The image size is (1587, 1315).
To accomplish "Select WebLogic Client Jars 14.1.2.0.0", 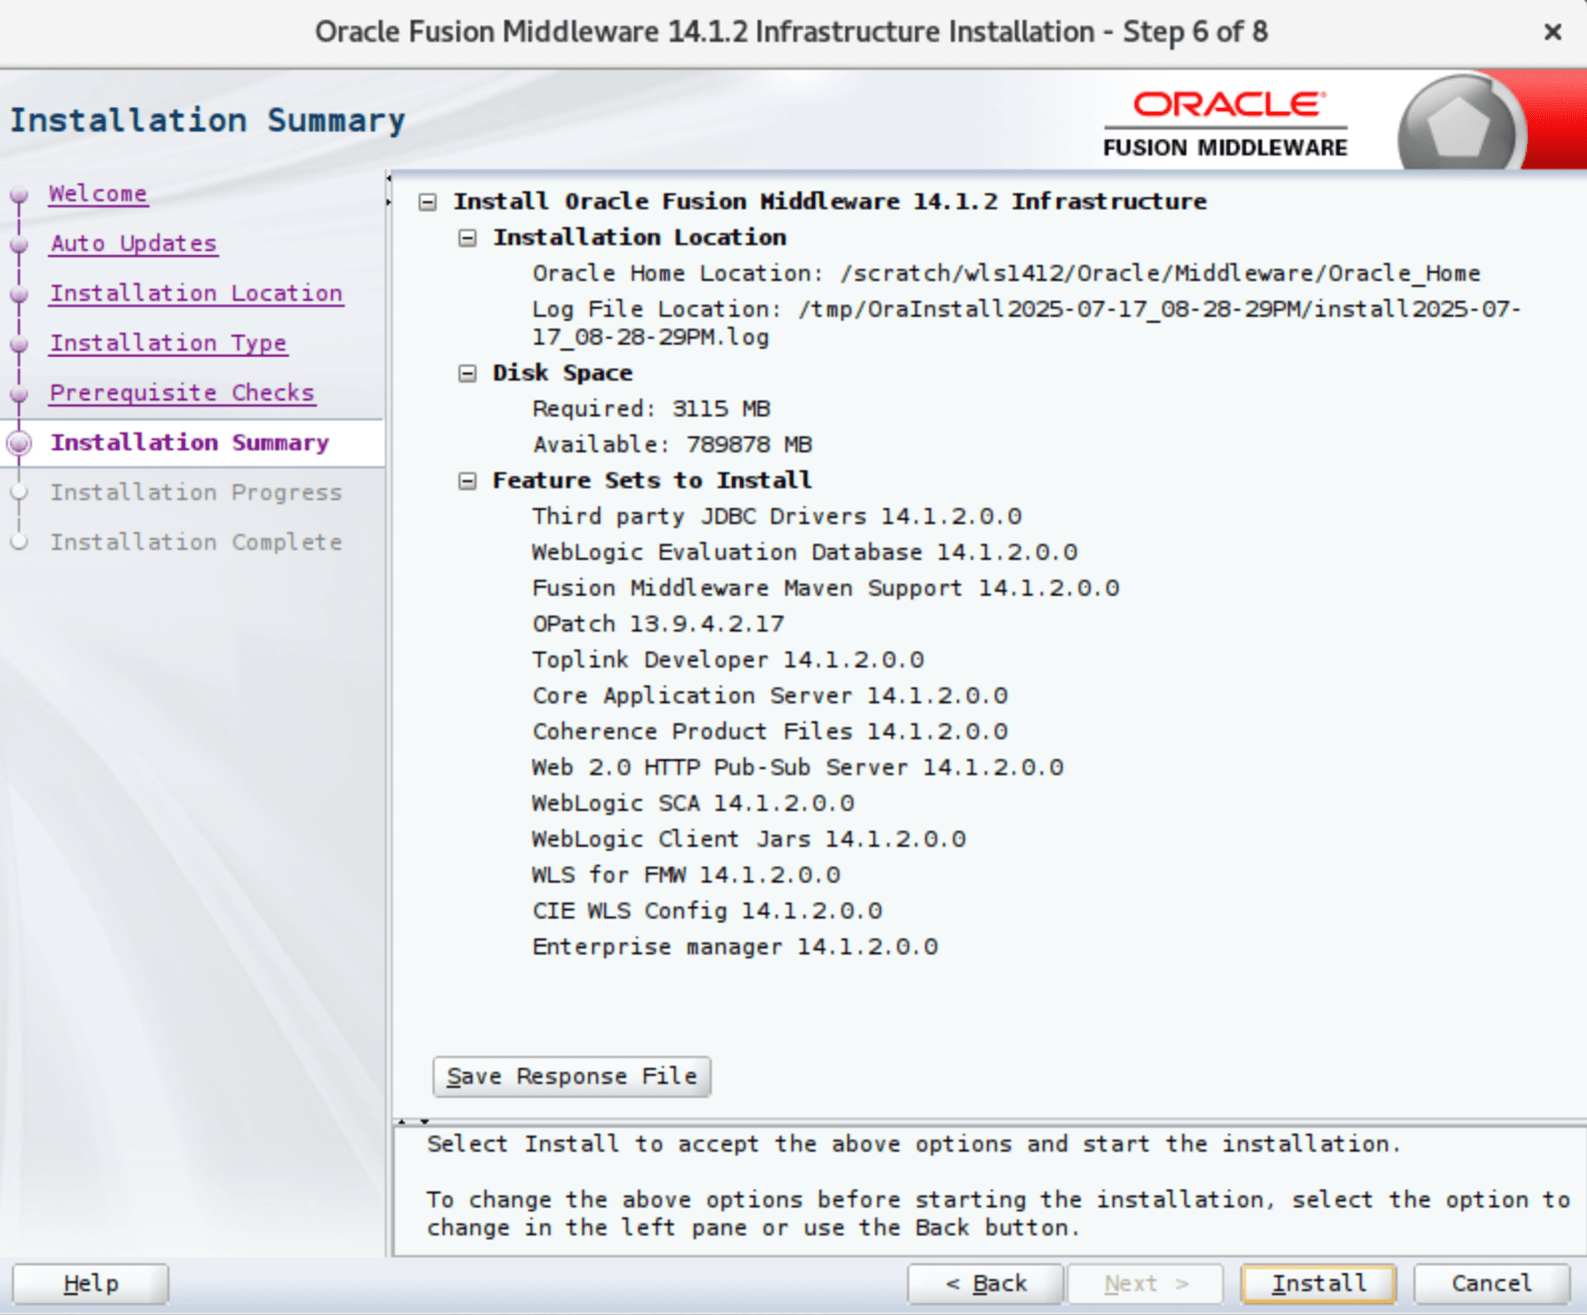I will point(749,841).
